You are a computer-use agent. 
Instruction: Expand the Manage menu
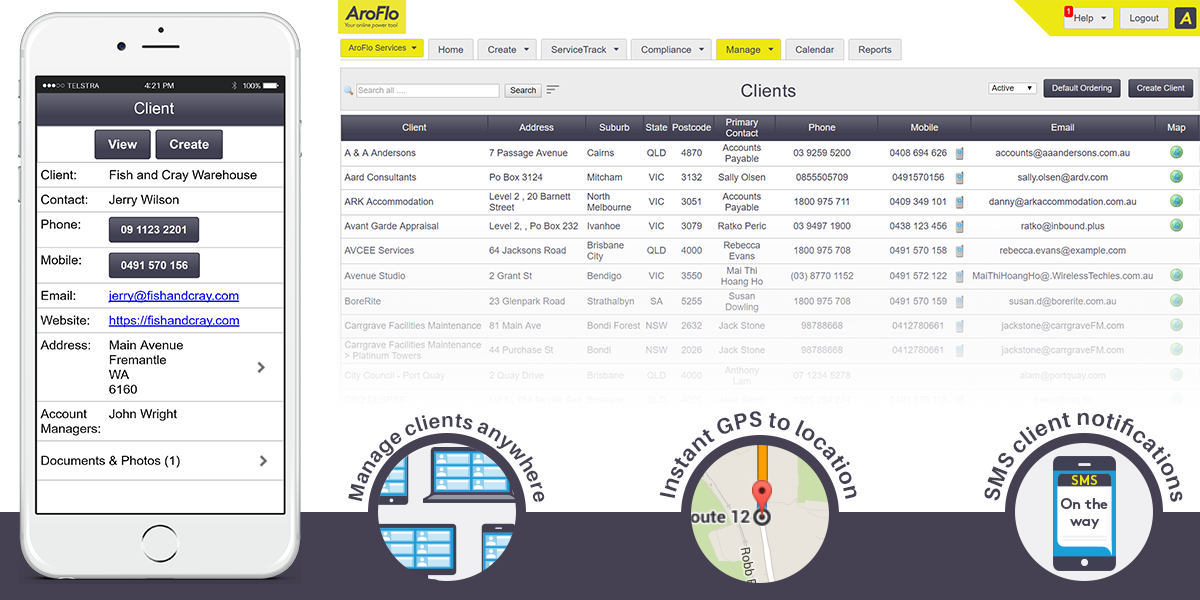748,49
